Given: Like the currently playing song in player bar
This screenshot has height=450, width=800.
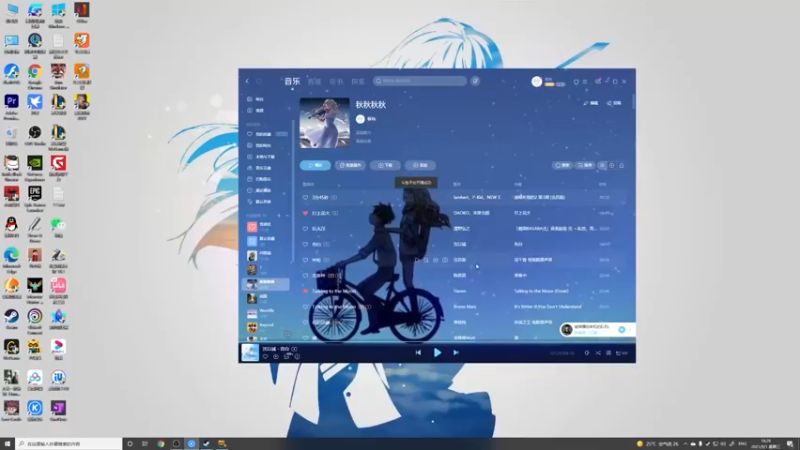Looking at the screenshot, I should coord(265,357).
